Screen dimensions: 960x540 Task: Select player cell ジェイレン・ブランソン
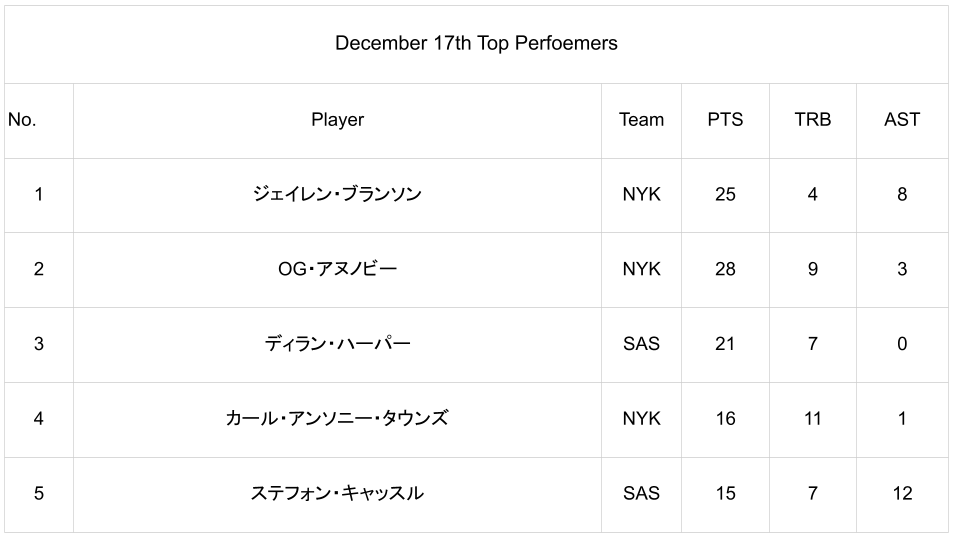pyautogui.click(x=337, y=194)
